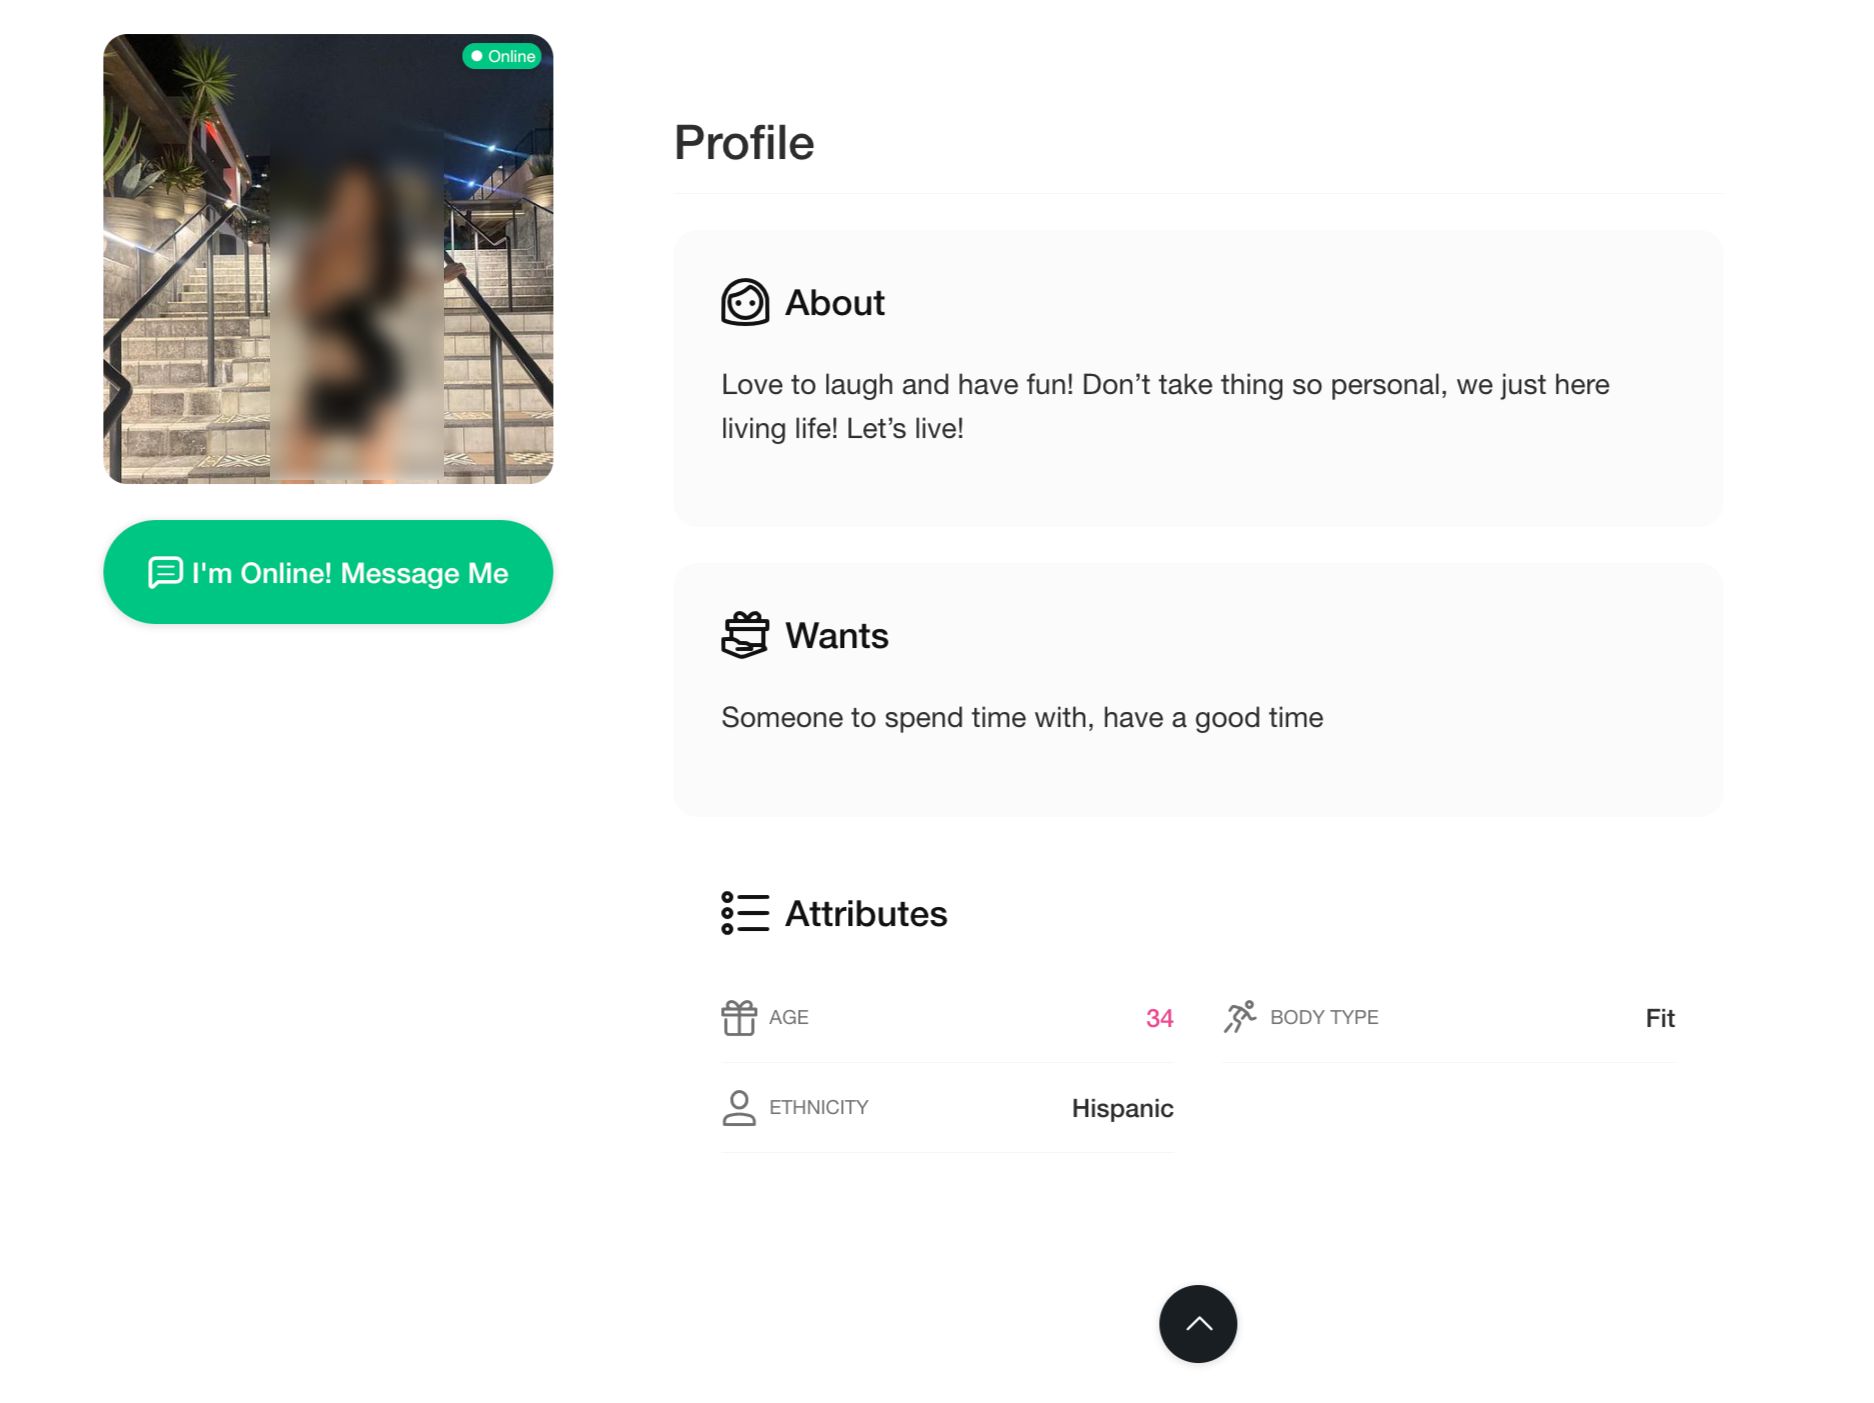Screen dimensions: 1874x1403
Task: Click the Hispanic ethnicity value
Action: point(1122,1108)
